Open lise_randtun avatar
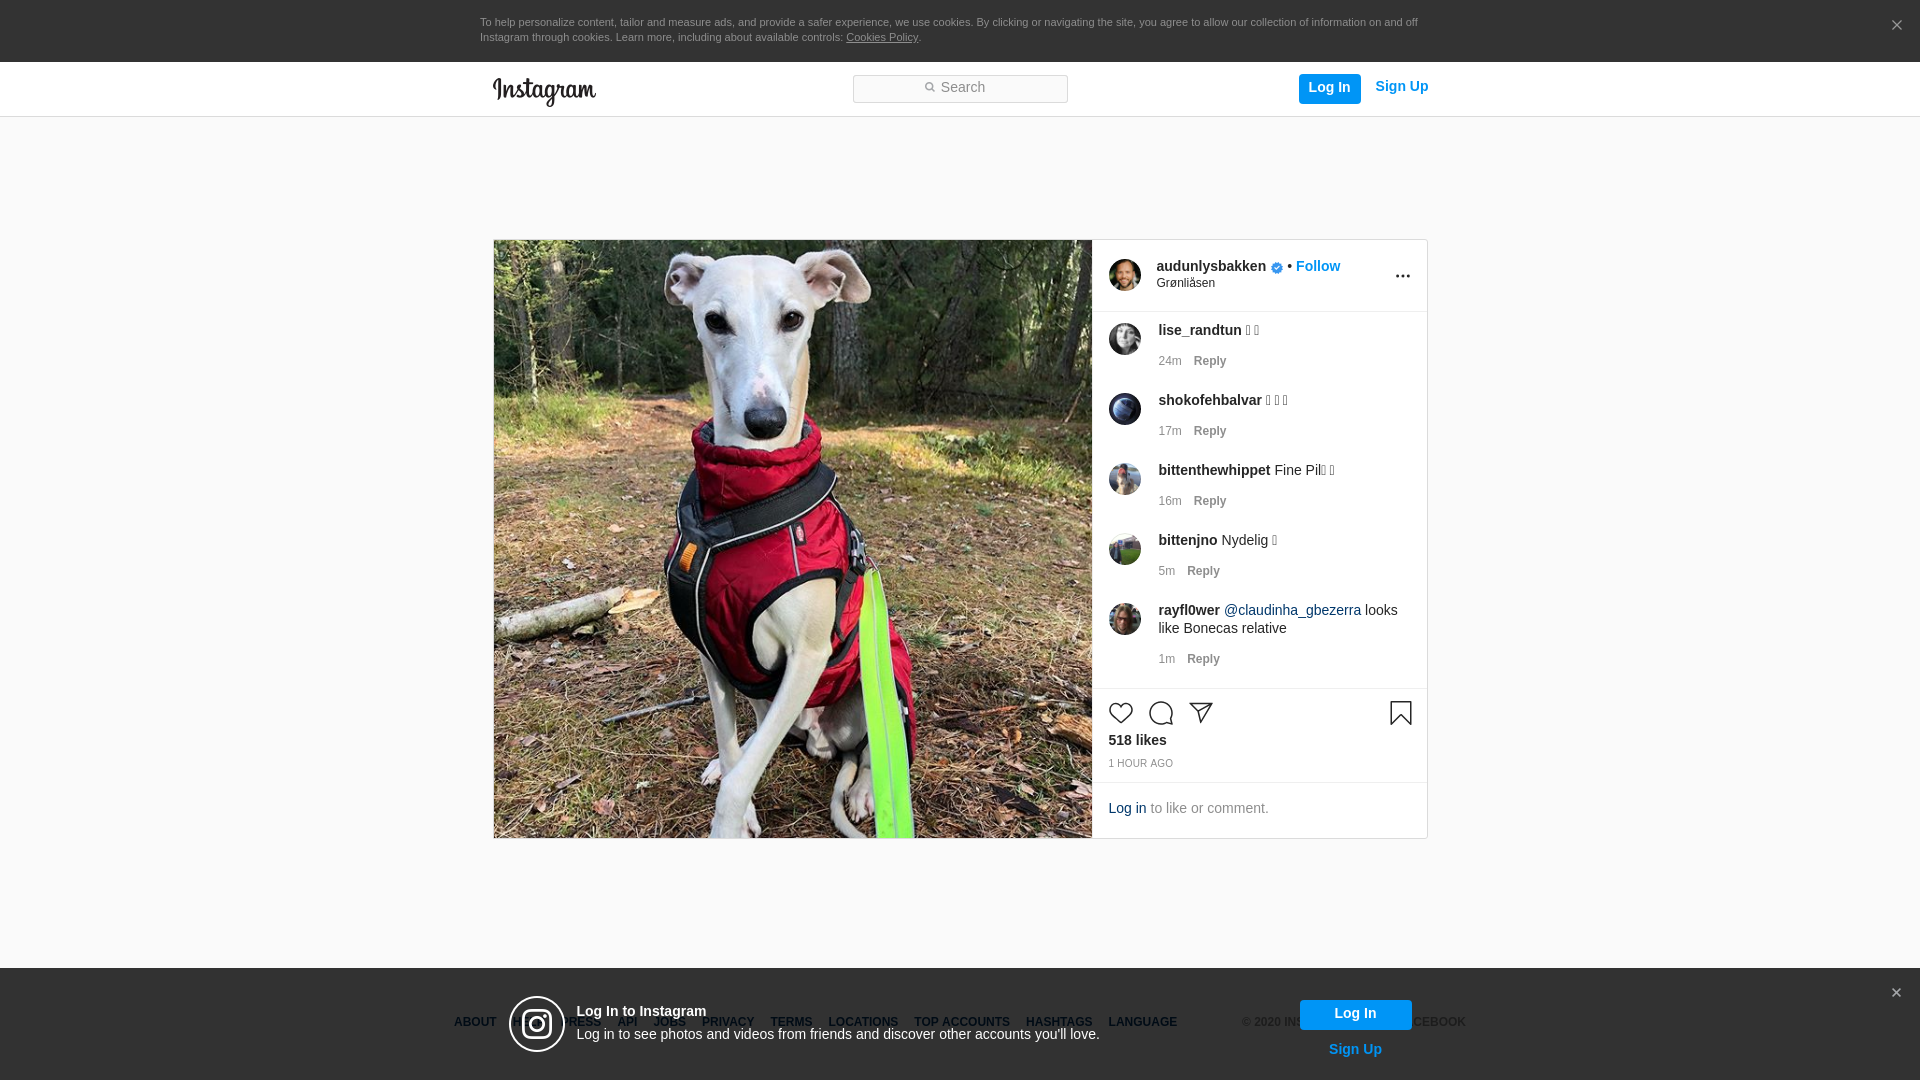 pos(1125,339)
